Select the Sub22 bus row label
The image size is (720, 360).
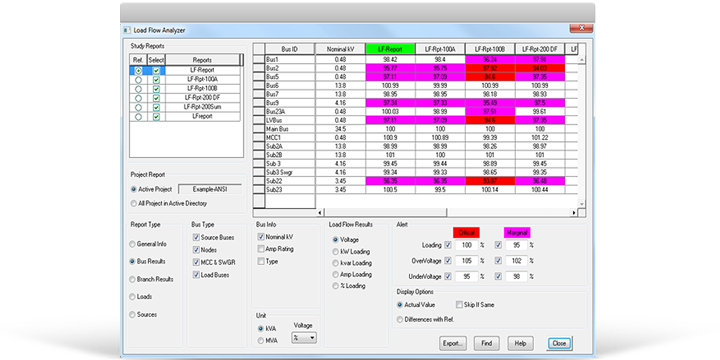pyautogui.click(x=290, y=181)
